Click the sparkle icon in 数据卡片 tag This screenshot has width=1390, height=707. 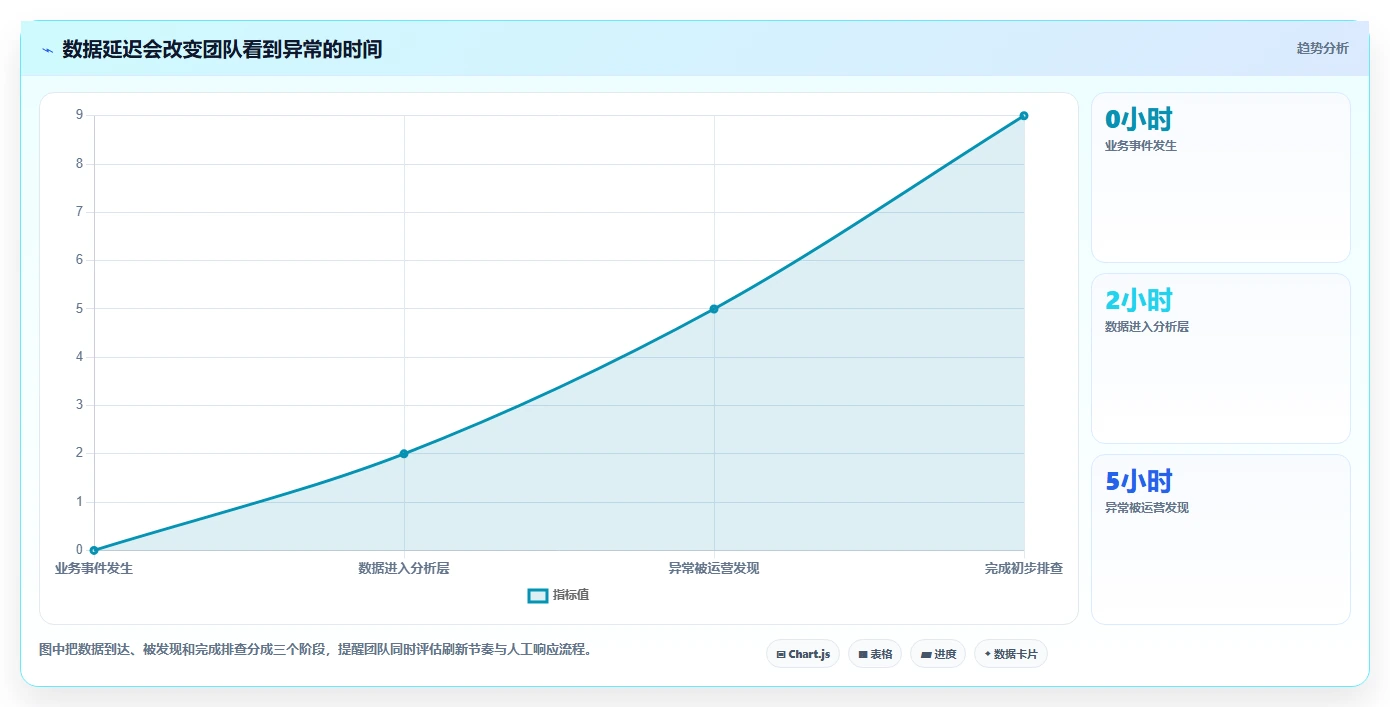[x=987, y=654]
